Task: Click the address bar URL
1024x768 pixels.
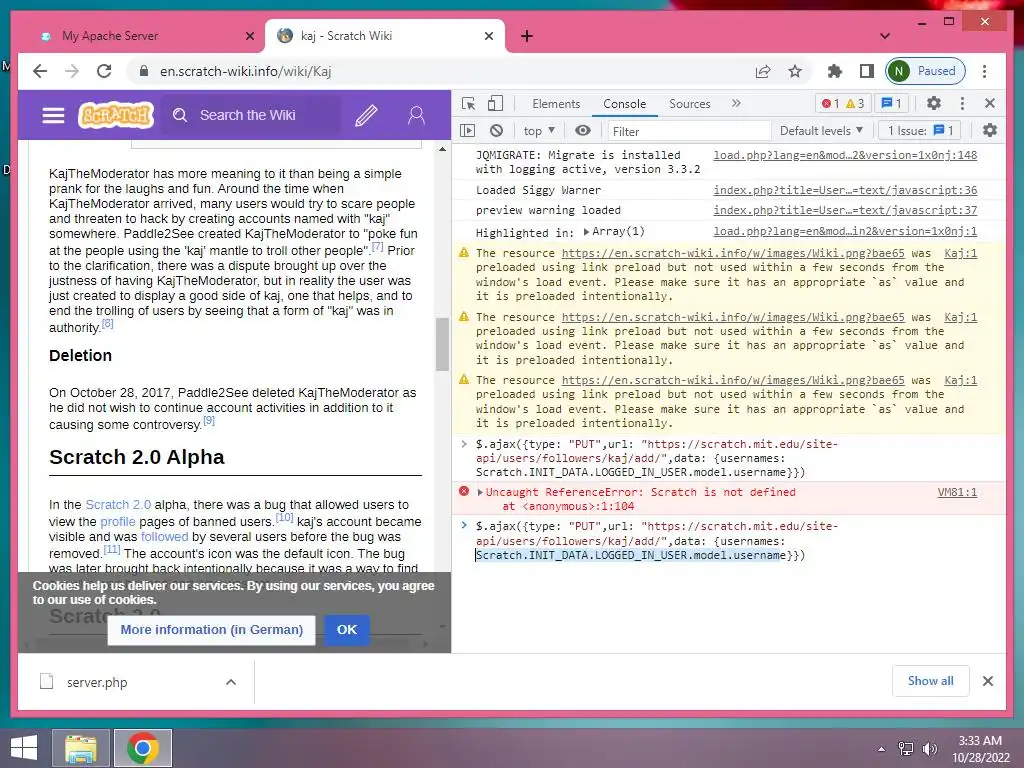Action: tap(246, 71)
